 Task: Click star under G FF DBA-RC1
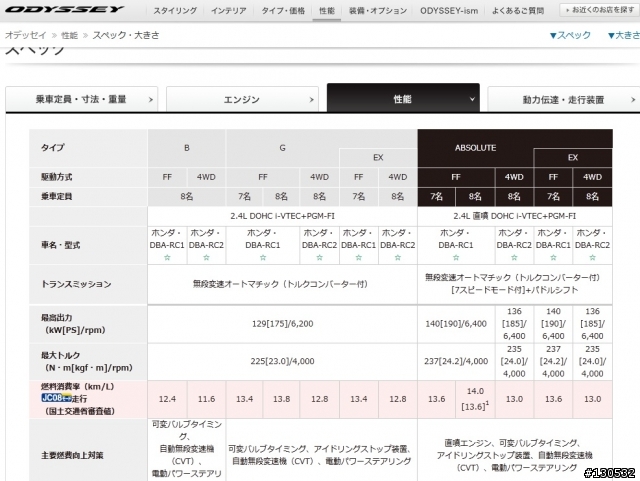263,258
